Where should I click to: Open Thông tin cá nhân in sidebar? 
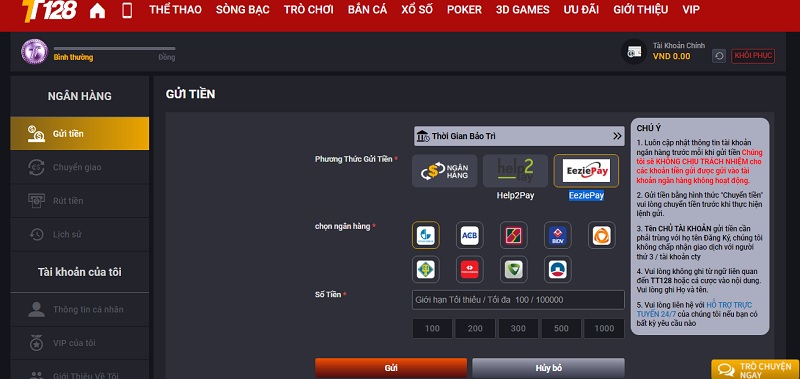click(x=80, y=309)
